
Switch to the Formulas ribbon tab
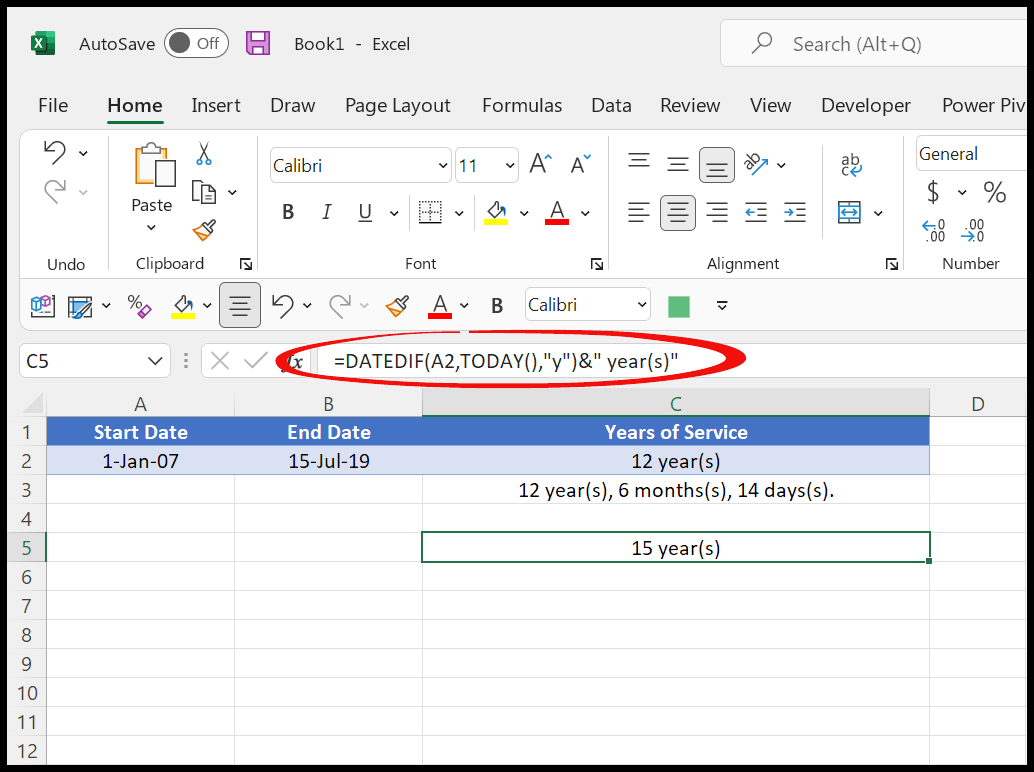coord(521,105)
